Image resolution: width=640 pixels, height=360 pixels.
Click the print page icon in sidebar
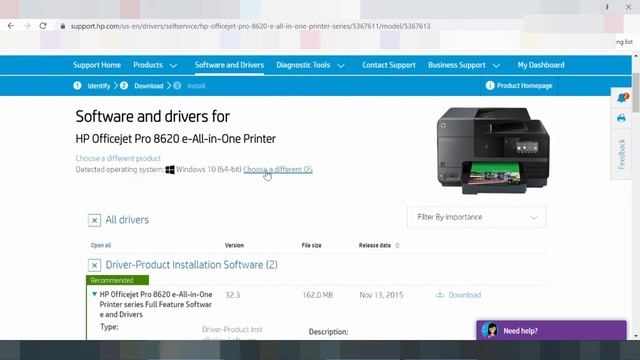pos(621,118)
